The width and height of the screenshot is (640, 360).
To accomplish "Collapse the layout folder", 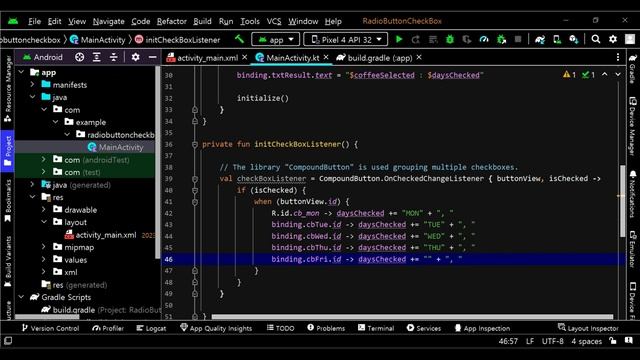I will [44, 222].
